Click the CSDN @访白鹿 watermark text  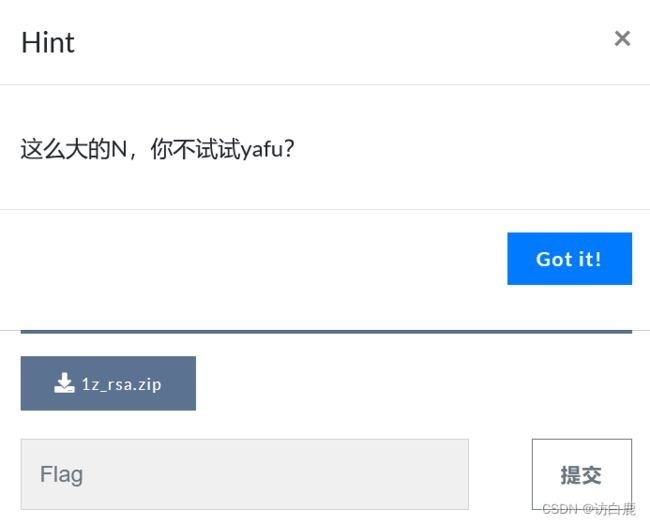589,508
